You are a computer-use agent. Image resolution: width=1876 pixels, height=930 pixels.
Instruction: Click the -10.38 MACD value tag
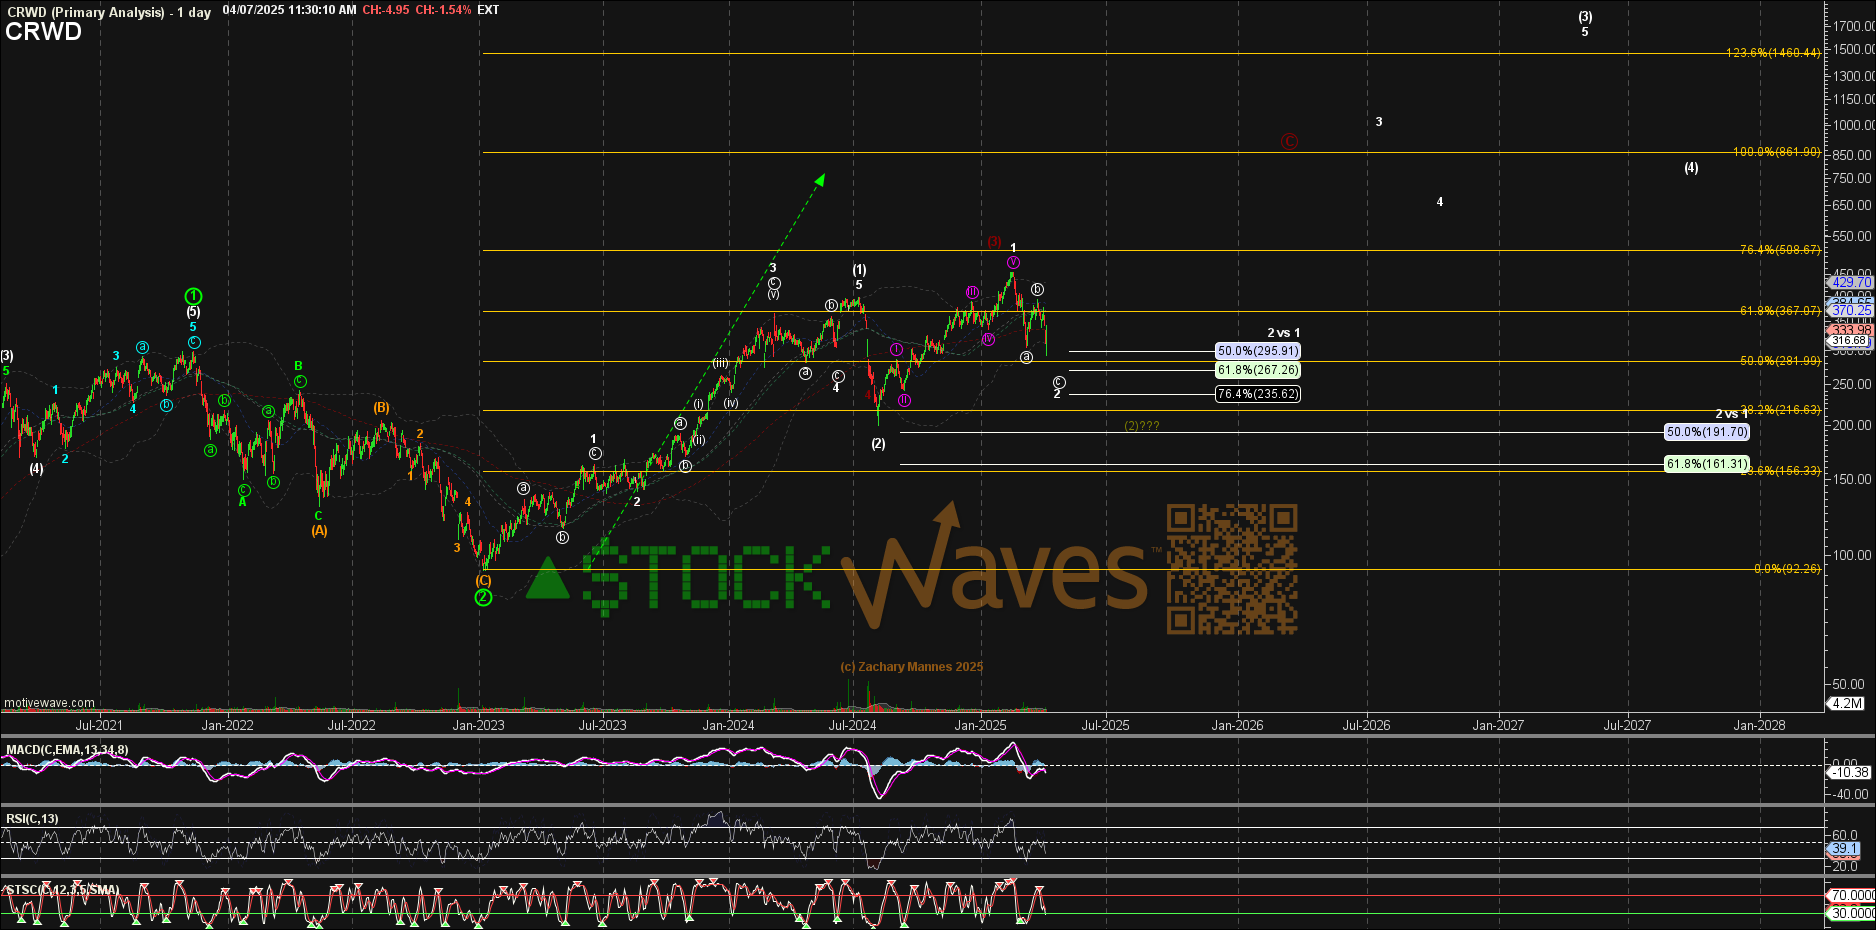(1849, 772)
